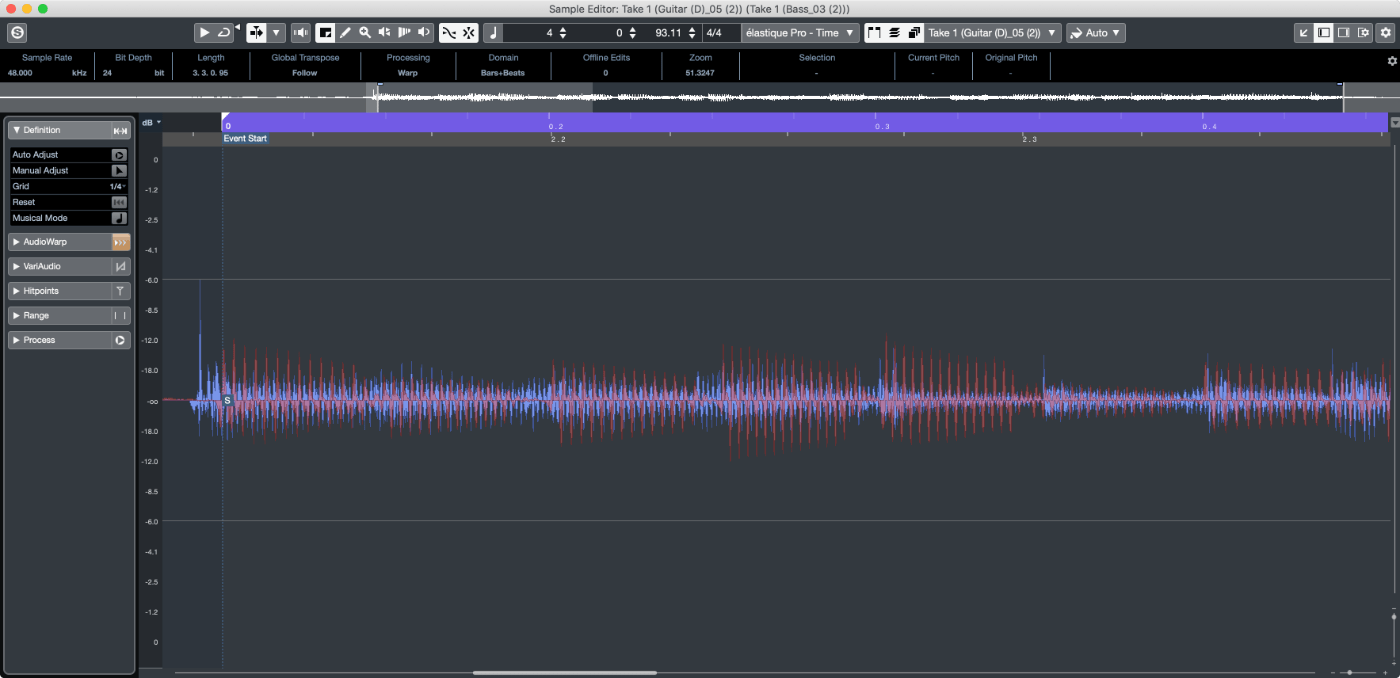Image resolution: width=1400 pixels, height=678 pixels.
Task: Select the Zoom magnifier tool
Action: coord(364,32)
